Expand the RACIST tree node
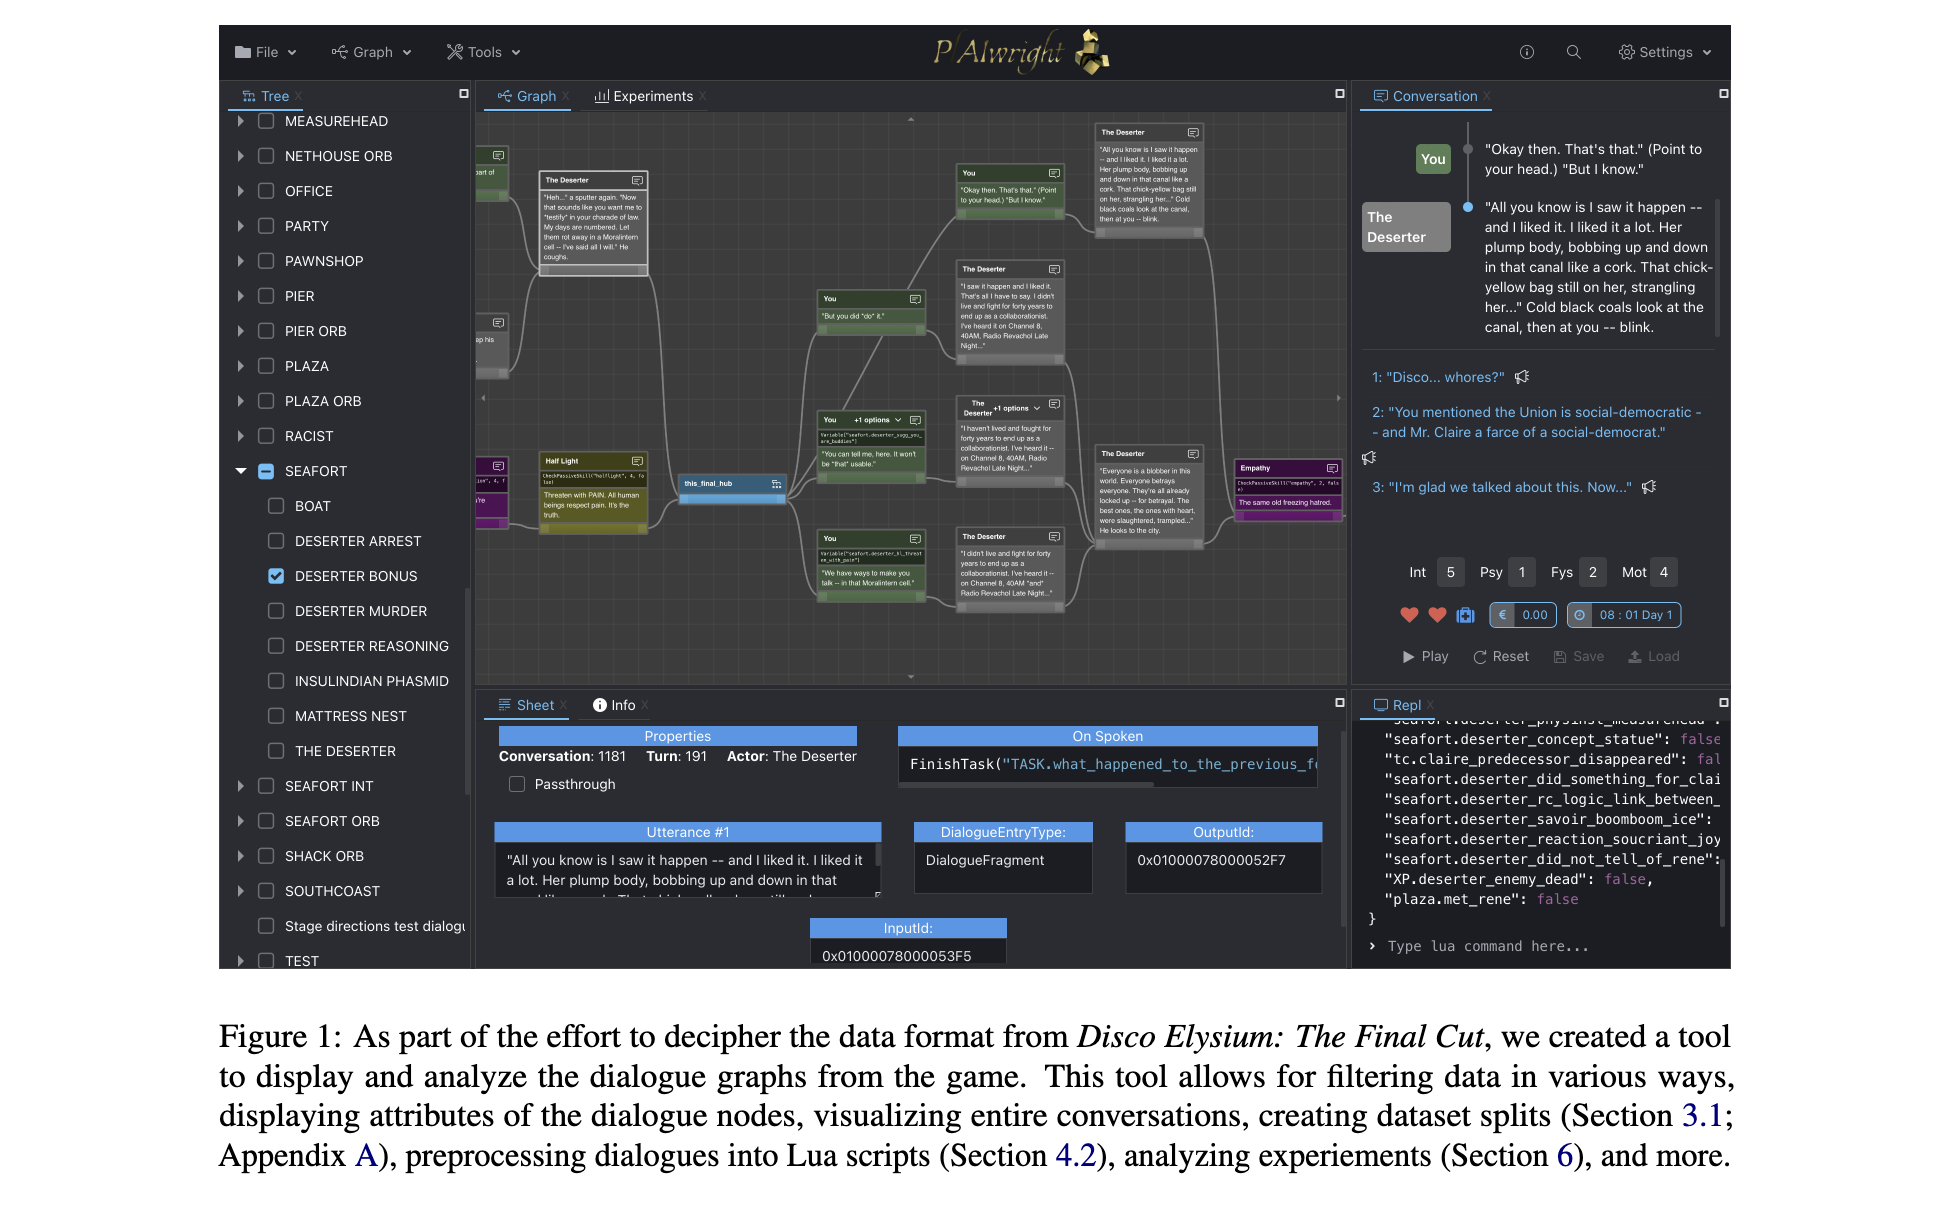 [241, 436]
